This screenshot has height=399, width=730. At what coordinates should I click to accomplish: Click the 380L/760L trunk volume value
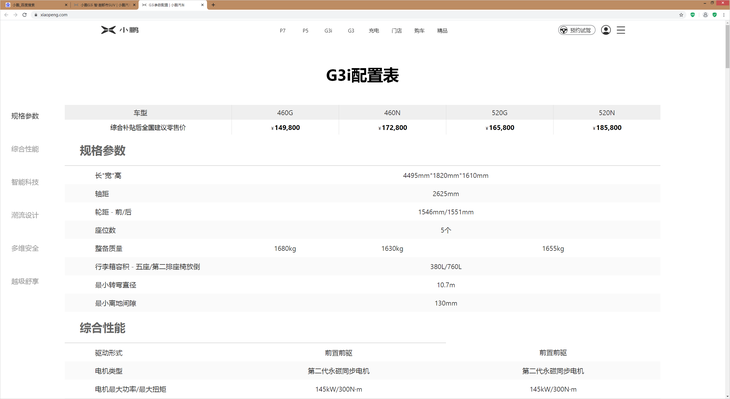446,267
